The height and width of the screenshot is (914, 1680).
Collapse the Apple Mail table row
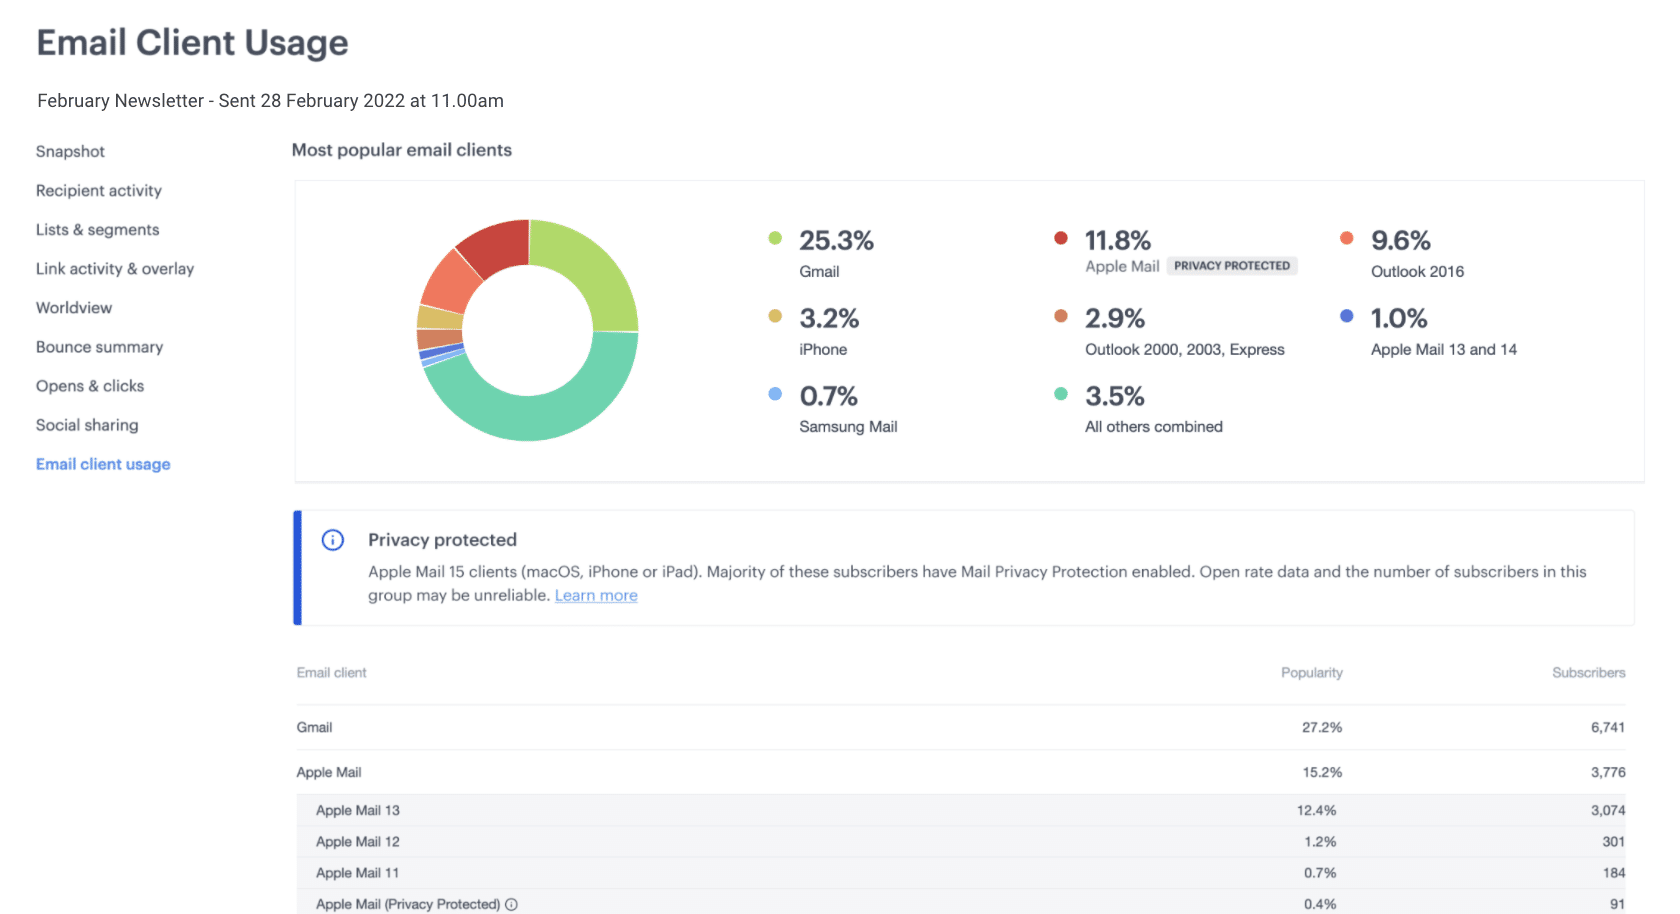329,772
